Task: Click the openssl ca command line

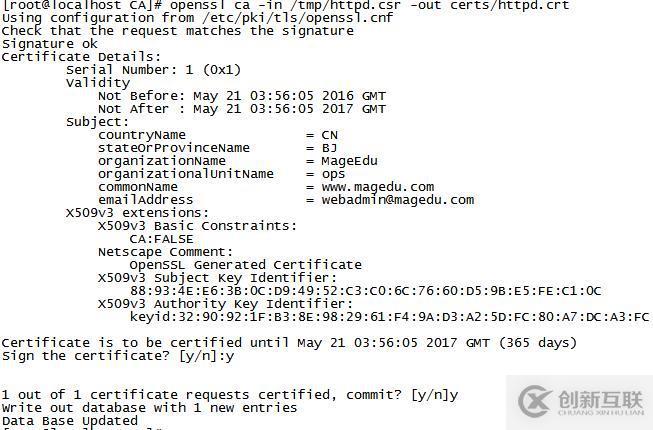Action: 286,5
